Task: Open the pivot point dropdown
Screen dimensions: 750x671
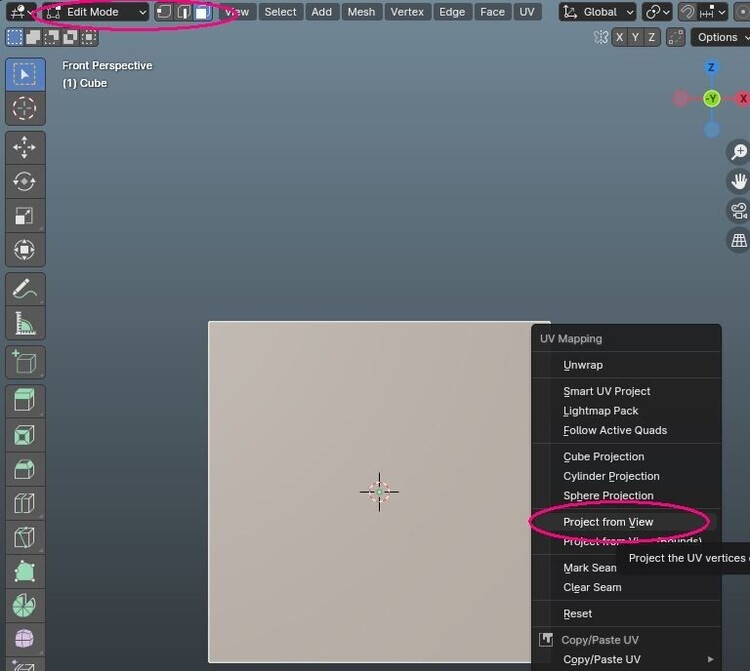Action: pos(657,12)
